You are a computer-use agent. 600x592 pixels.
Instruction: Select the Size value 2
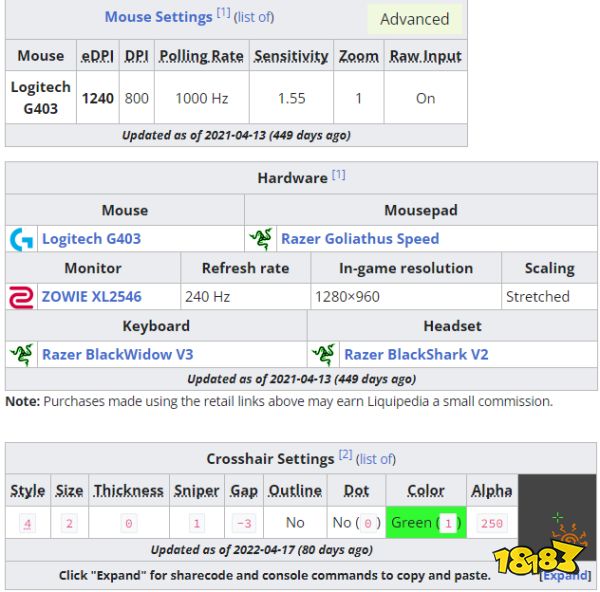[x=69, y=523]
